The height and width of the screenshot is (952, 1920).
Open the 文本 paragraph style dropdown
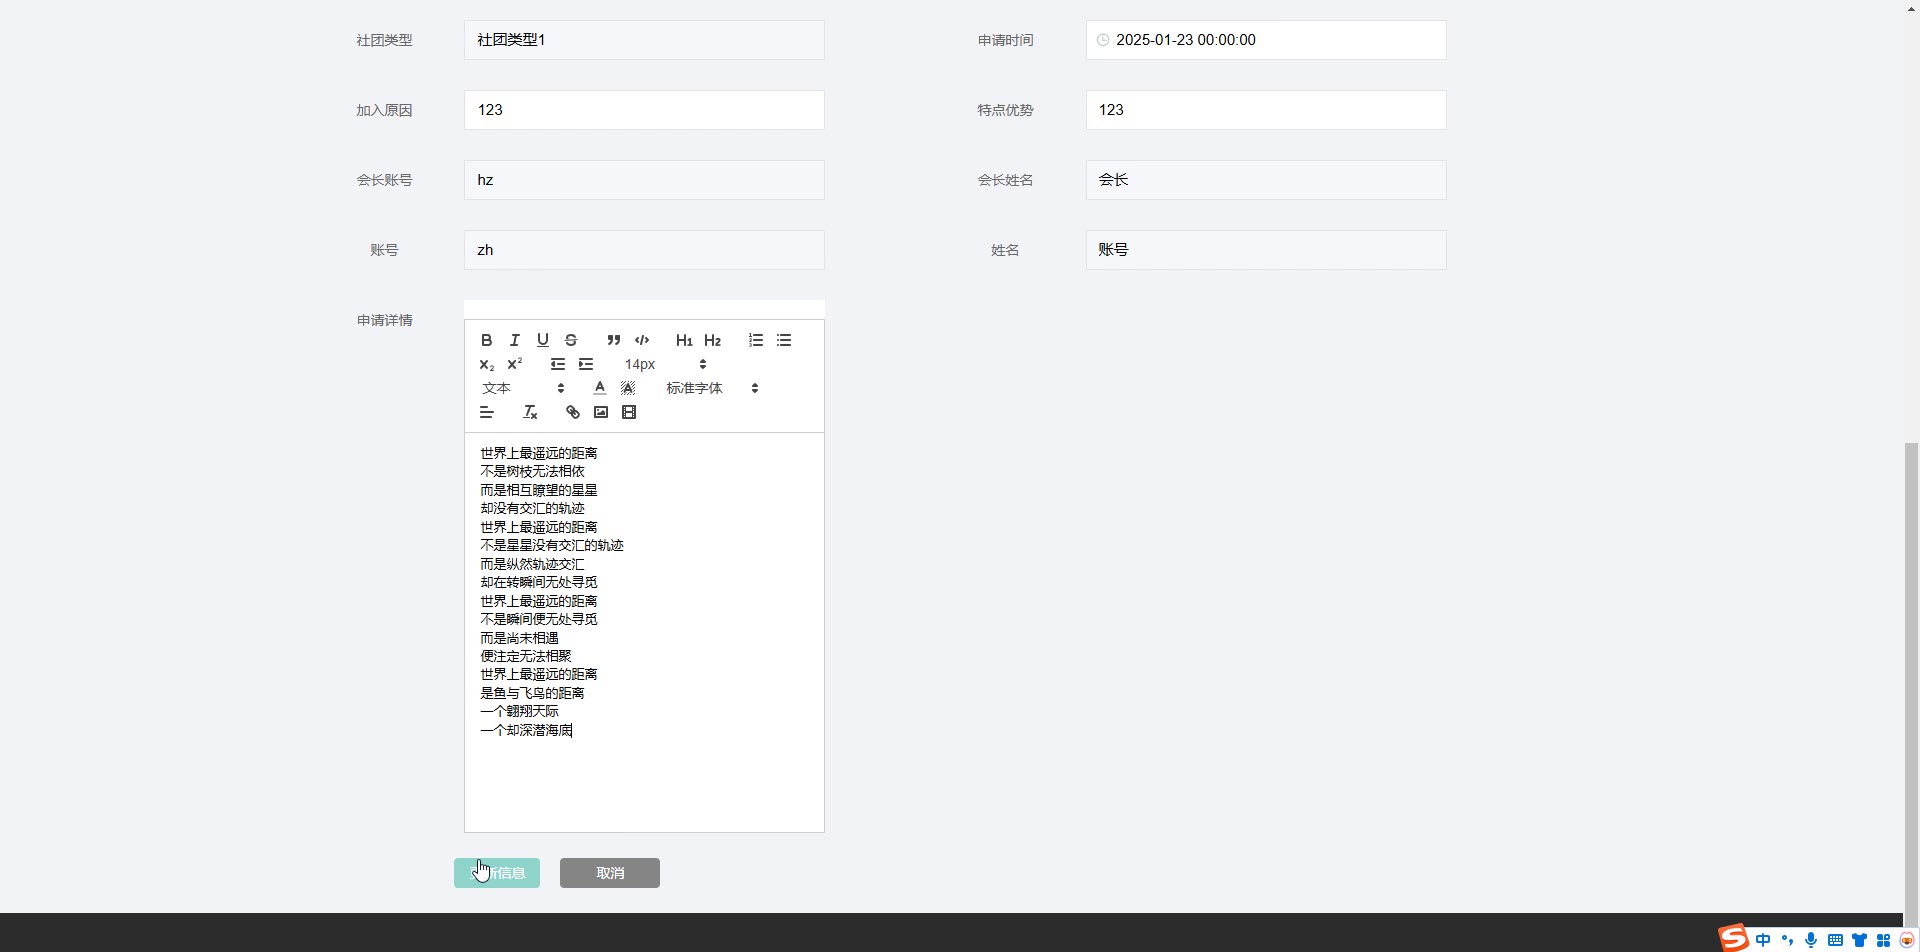tap(523, 388)
